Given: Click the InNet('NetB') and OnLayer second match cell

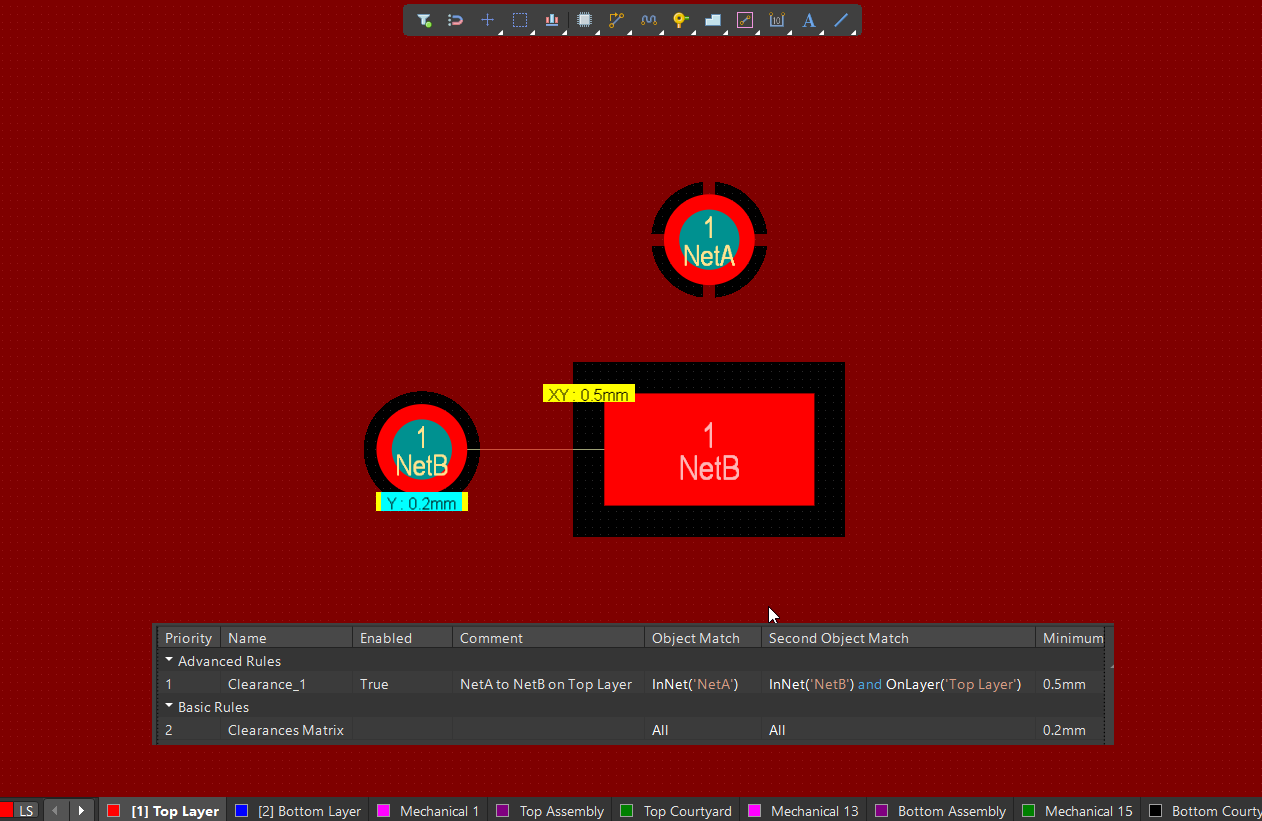Looking at the screenshot, I should tap(897, 684).
